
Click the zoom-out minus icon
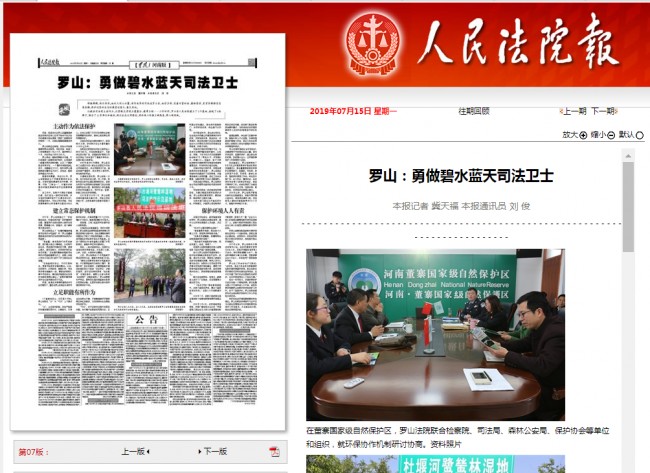[611, 135]
